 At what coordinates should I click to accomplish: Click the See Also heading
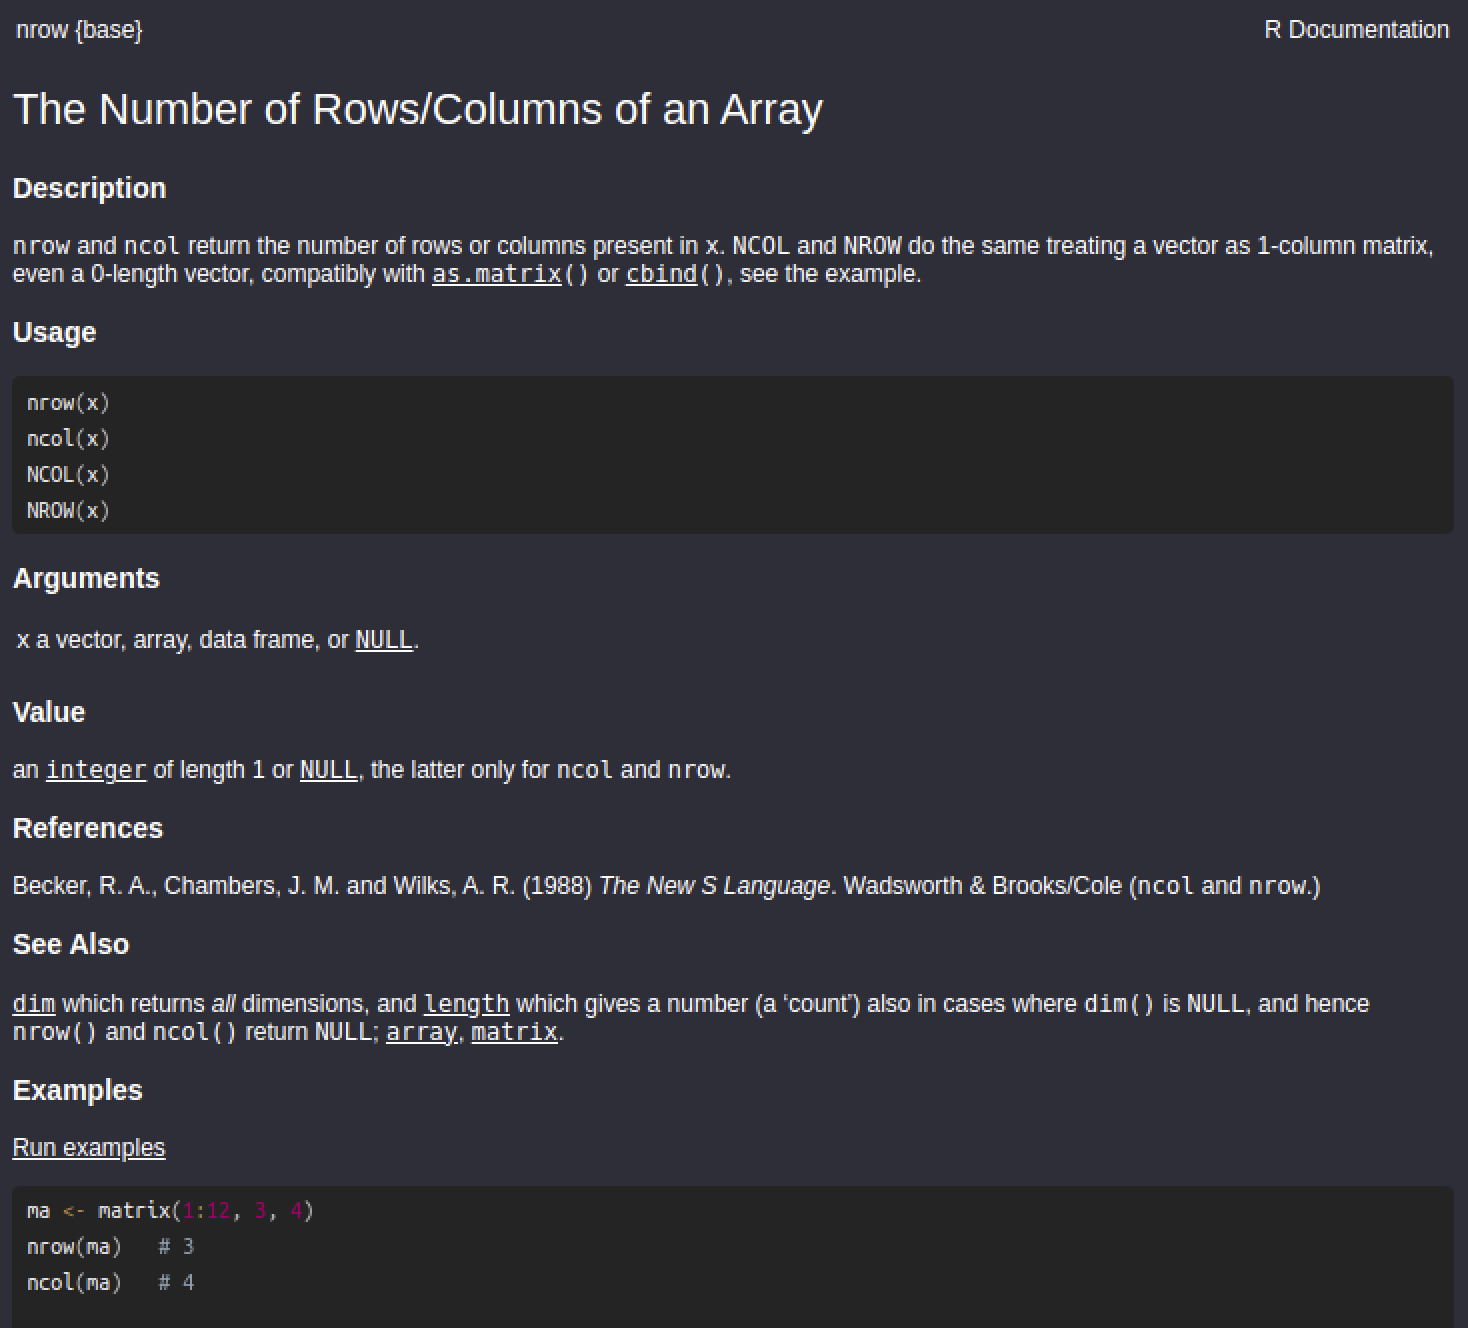[x=70, y=943]
